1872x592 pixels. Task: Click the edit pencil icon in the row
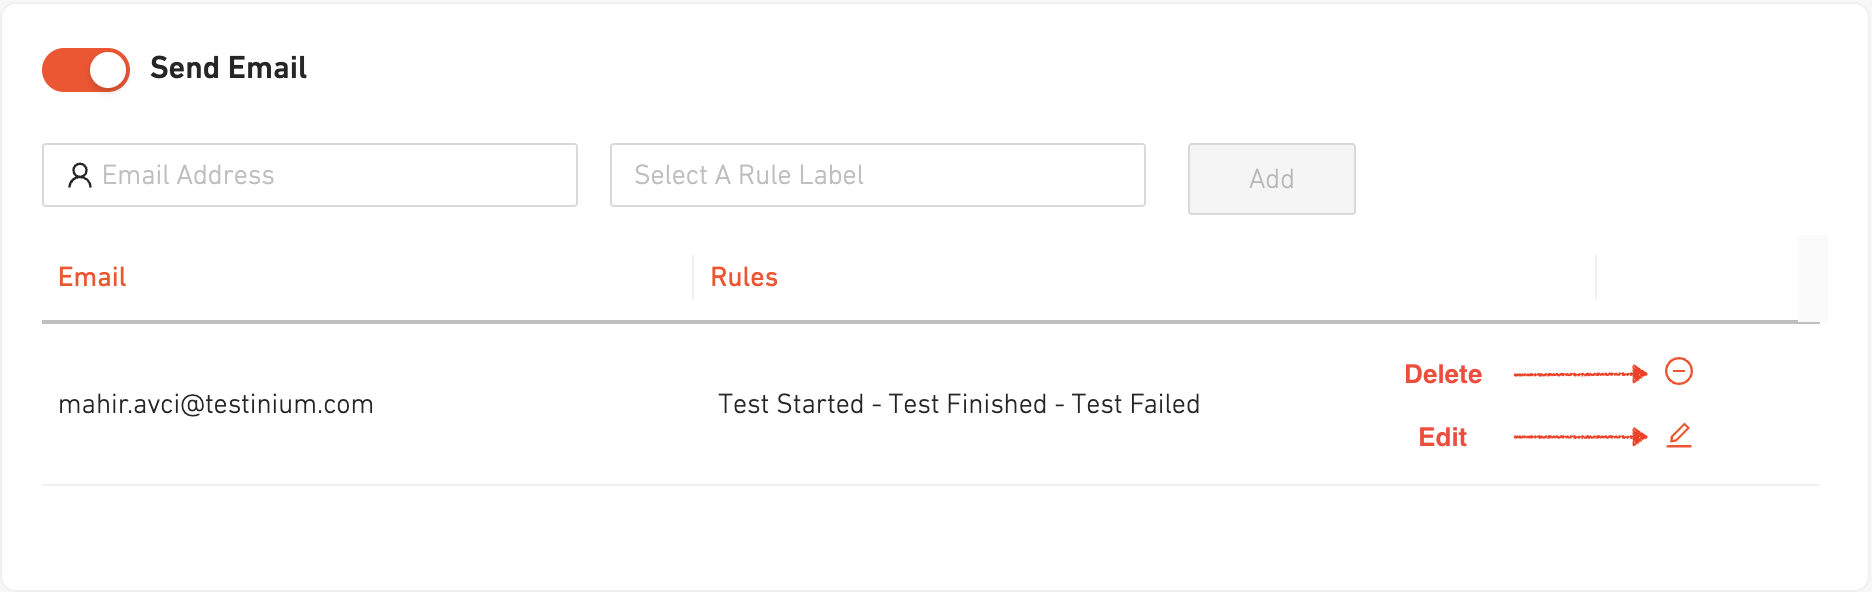pyautogui.click(x=1678, y=435)
